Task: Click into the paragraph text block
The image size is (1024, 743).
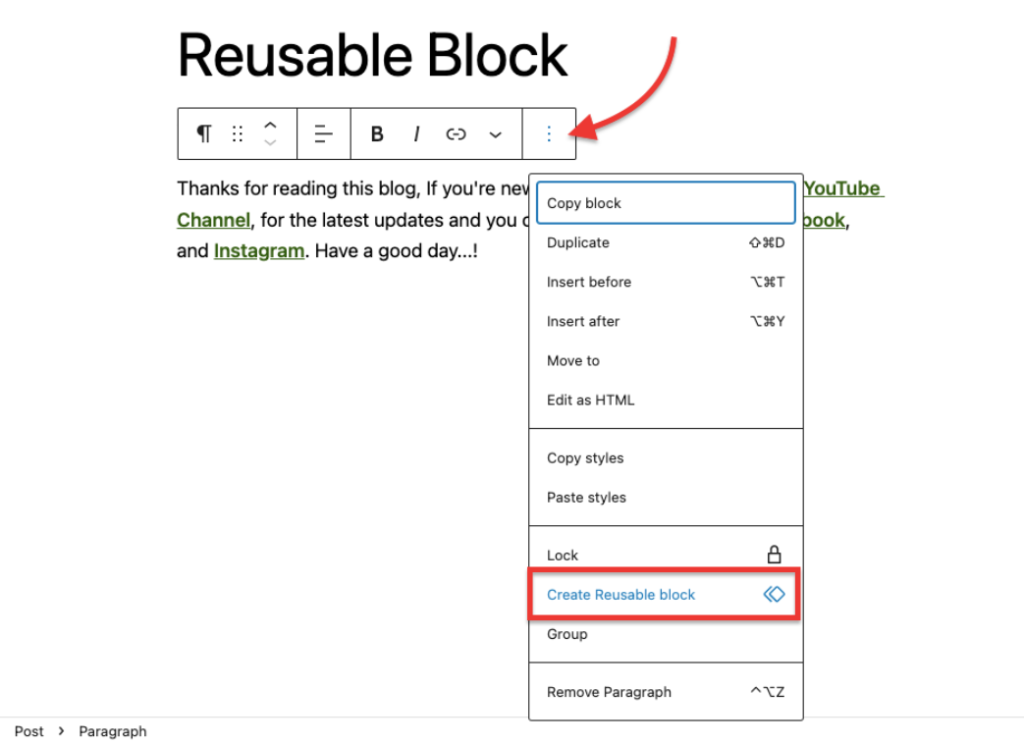Action: tap(353, 220)
